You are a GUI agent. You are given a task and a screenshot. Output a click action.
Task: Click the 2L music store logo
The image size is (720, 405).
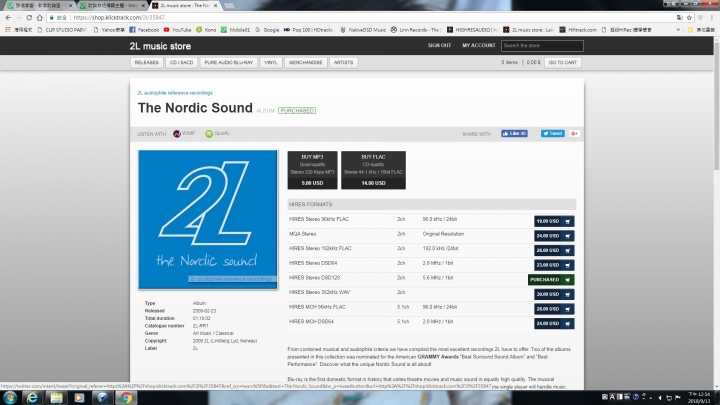(x=160, y=46)
